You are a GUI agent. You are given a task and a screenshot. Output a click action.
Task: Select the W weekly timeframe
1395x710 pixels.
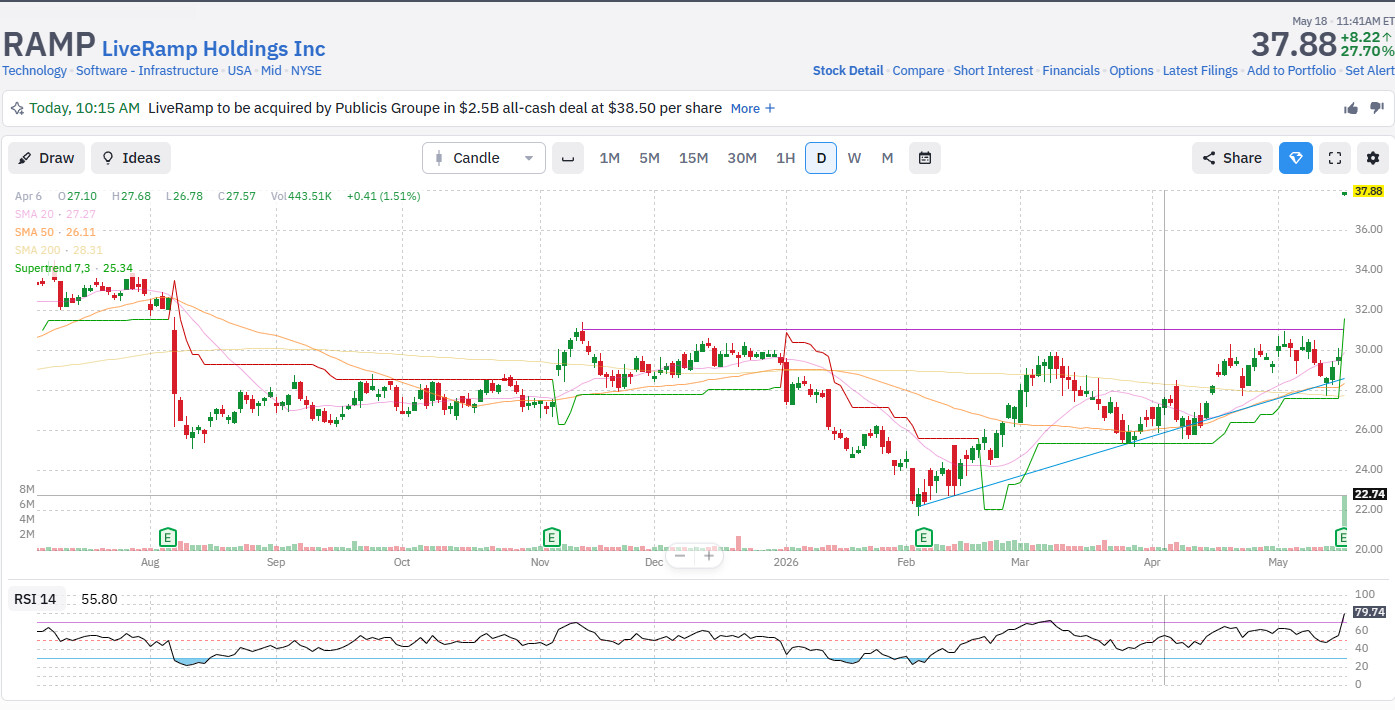(854, 158)
